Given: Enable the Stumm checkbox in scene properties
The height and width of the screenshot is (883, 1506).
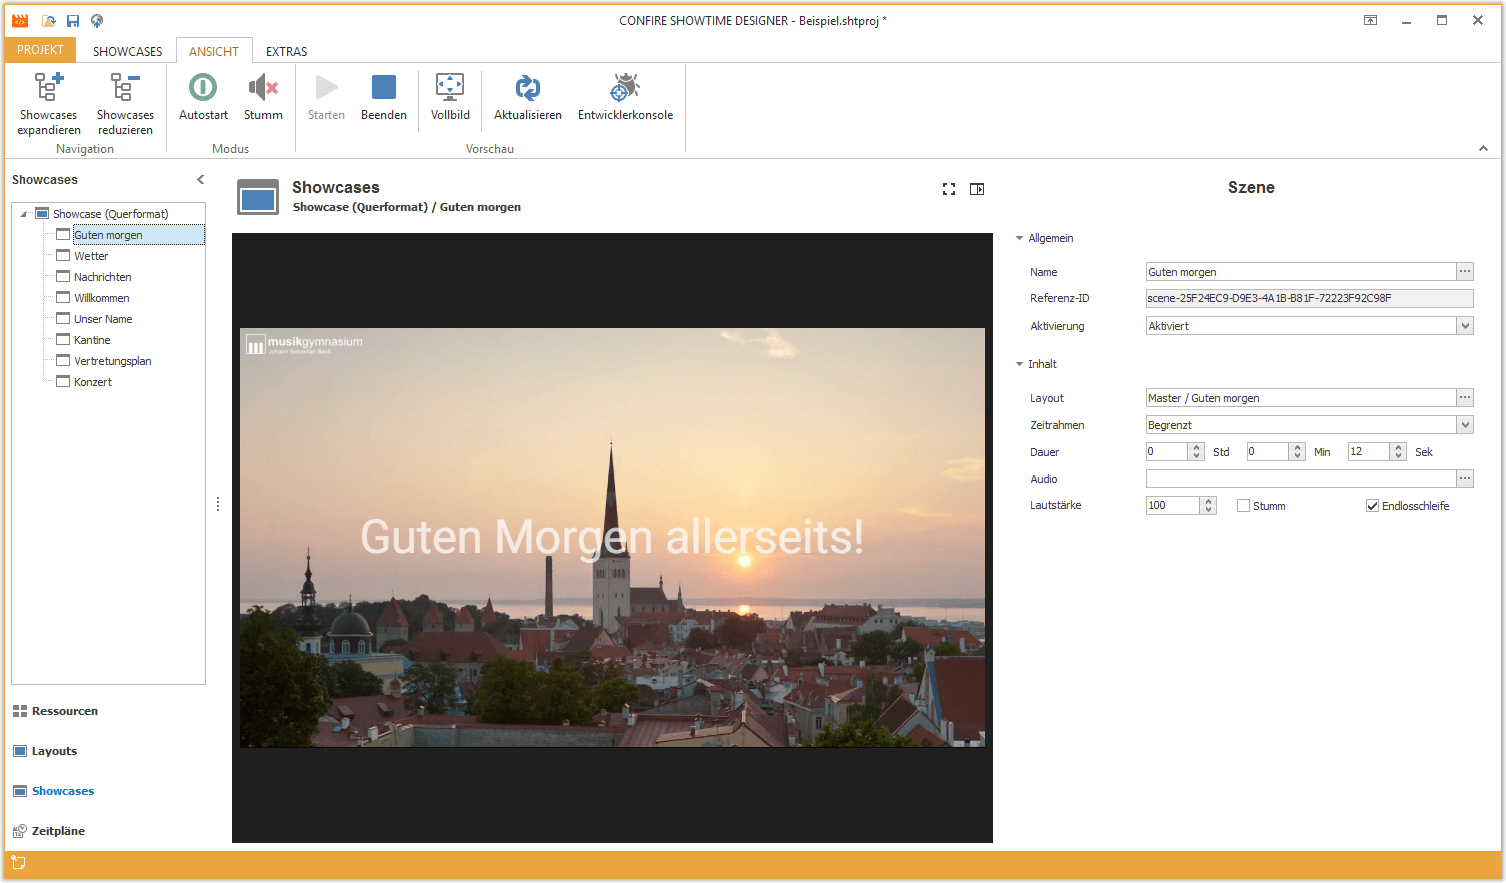Looking at the screenshot, I should tap(1243, 506).
